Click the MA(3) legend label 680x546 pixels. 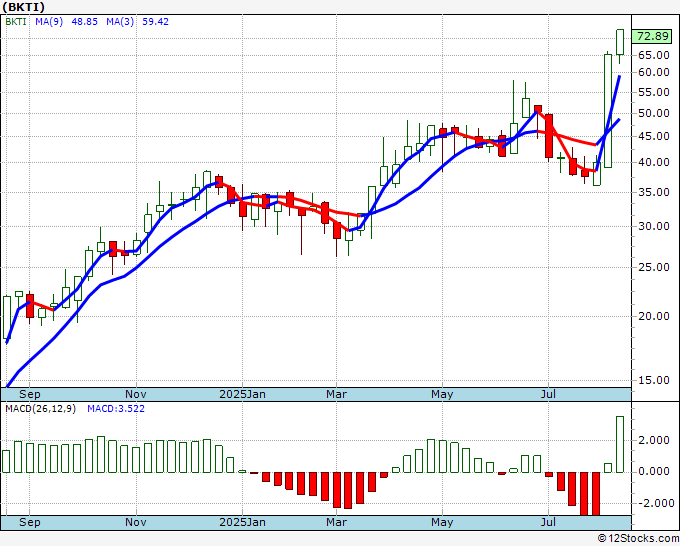[x=120, y=22]
